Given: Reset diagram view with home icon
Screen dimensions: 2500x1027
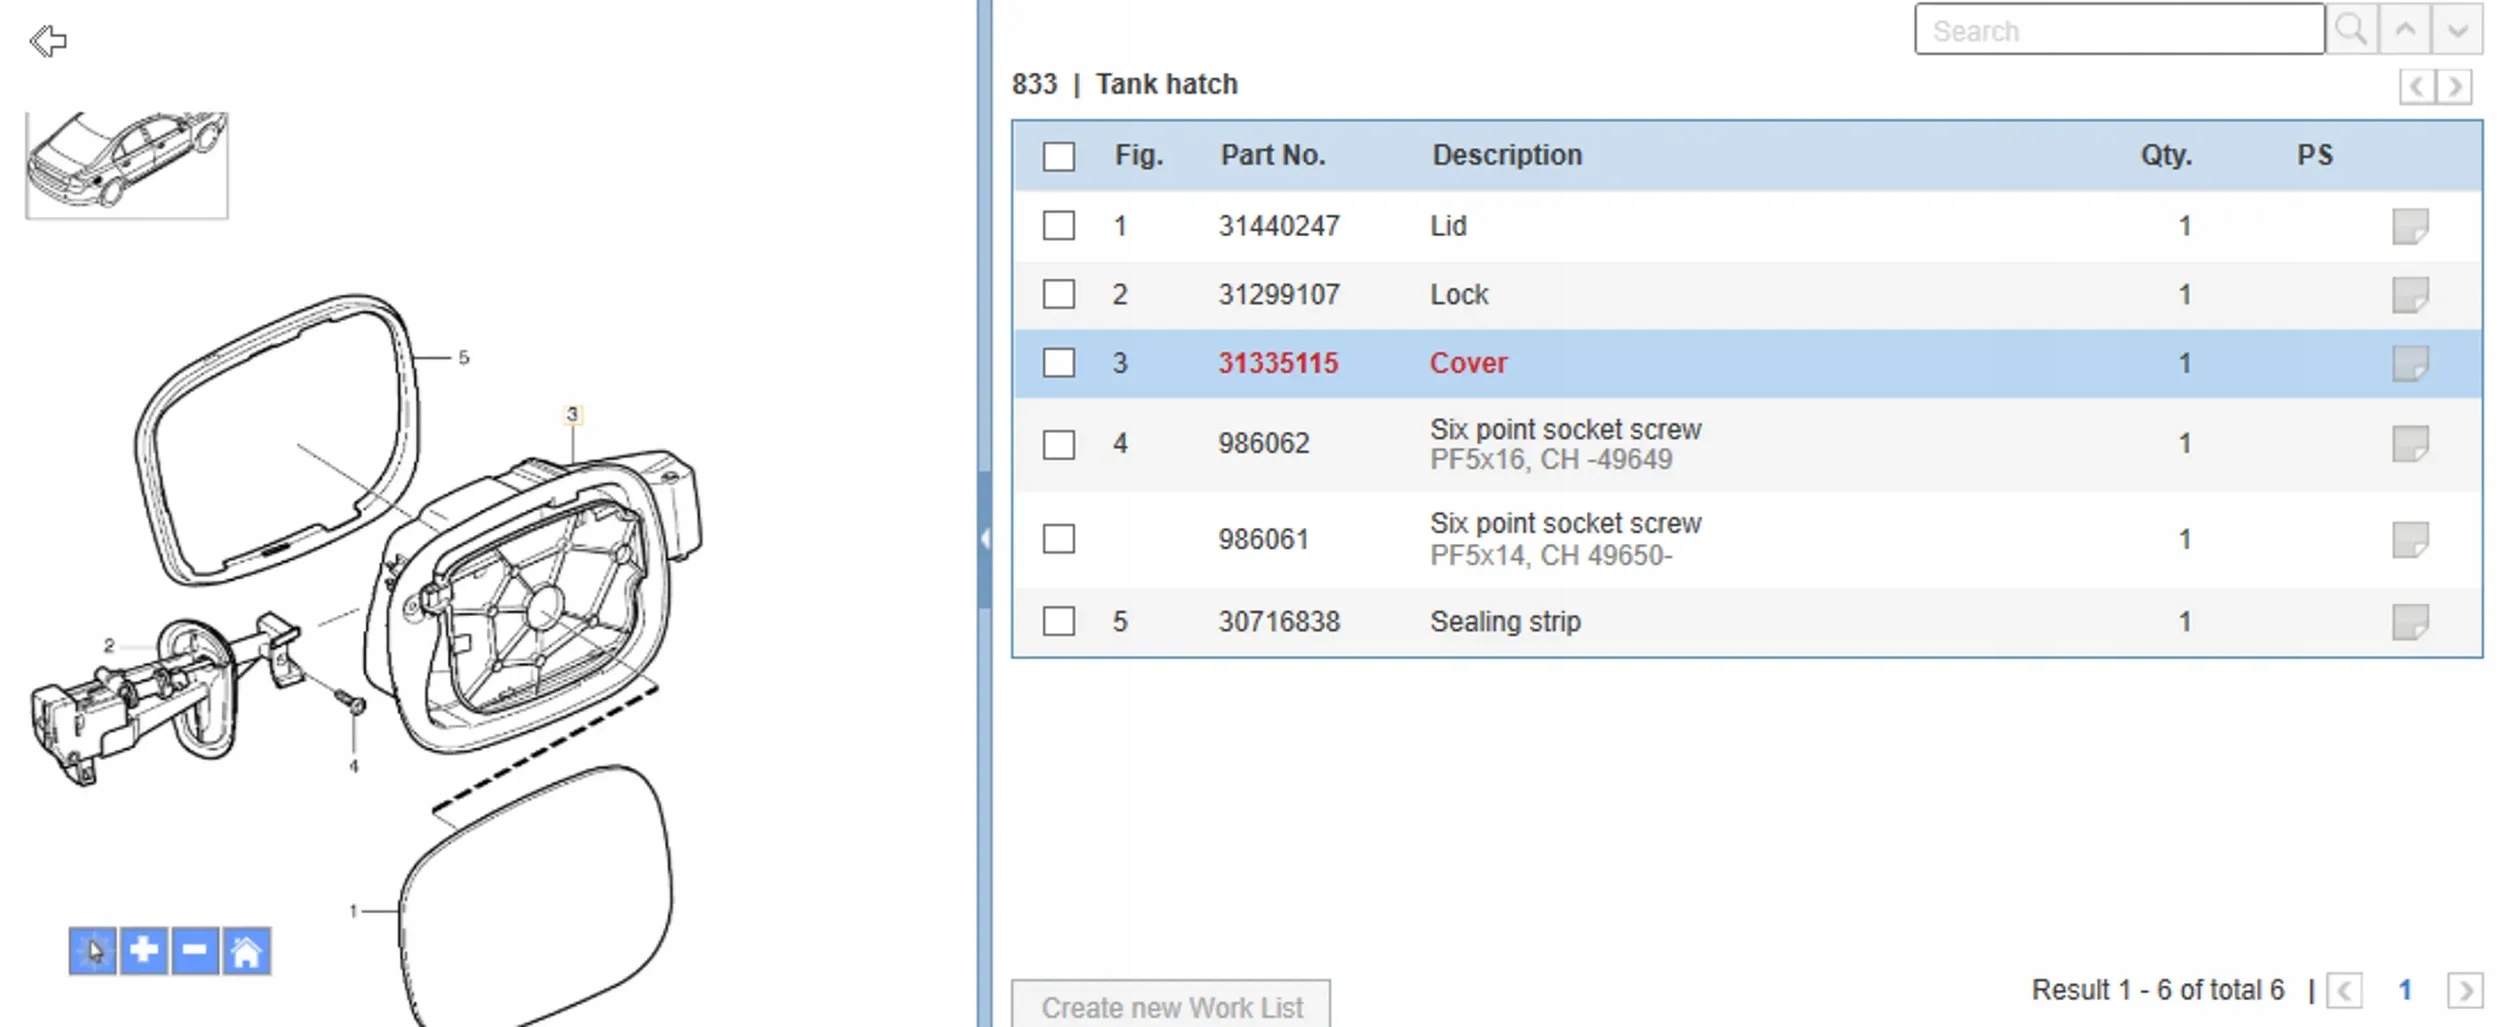Looking at the screenshot, I should [x=246, y=950].
